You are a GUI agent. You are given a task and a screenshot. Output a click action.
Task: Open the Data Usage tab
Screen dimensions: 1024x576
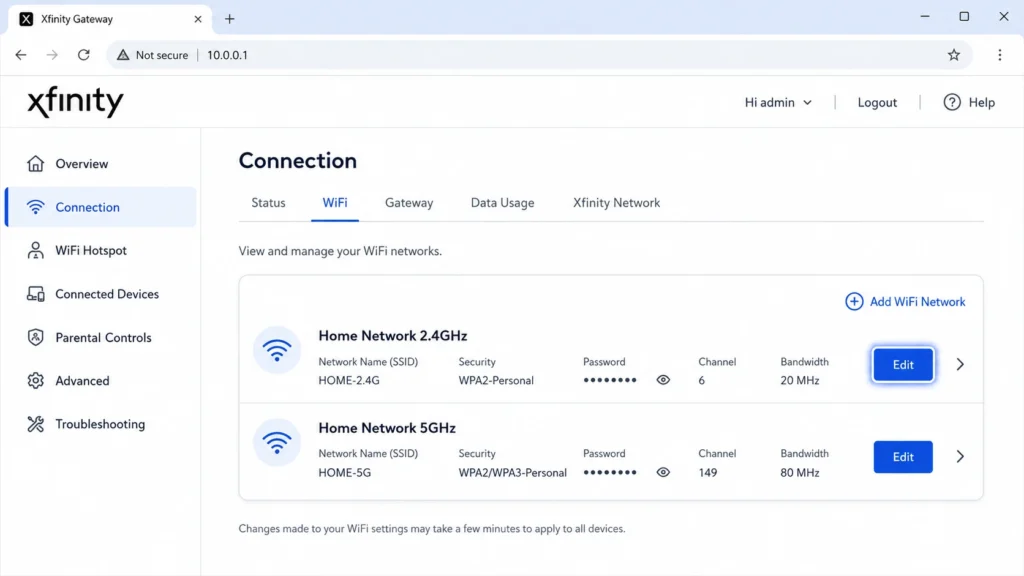click(x=502, y=202)
